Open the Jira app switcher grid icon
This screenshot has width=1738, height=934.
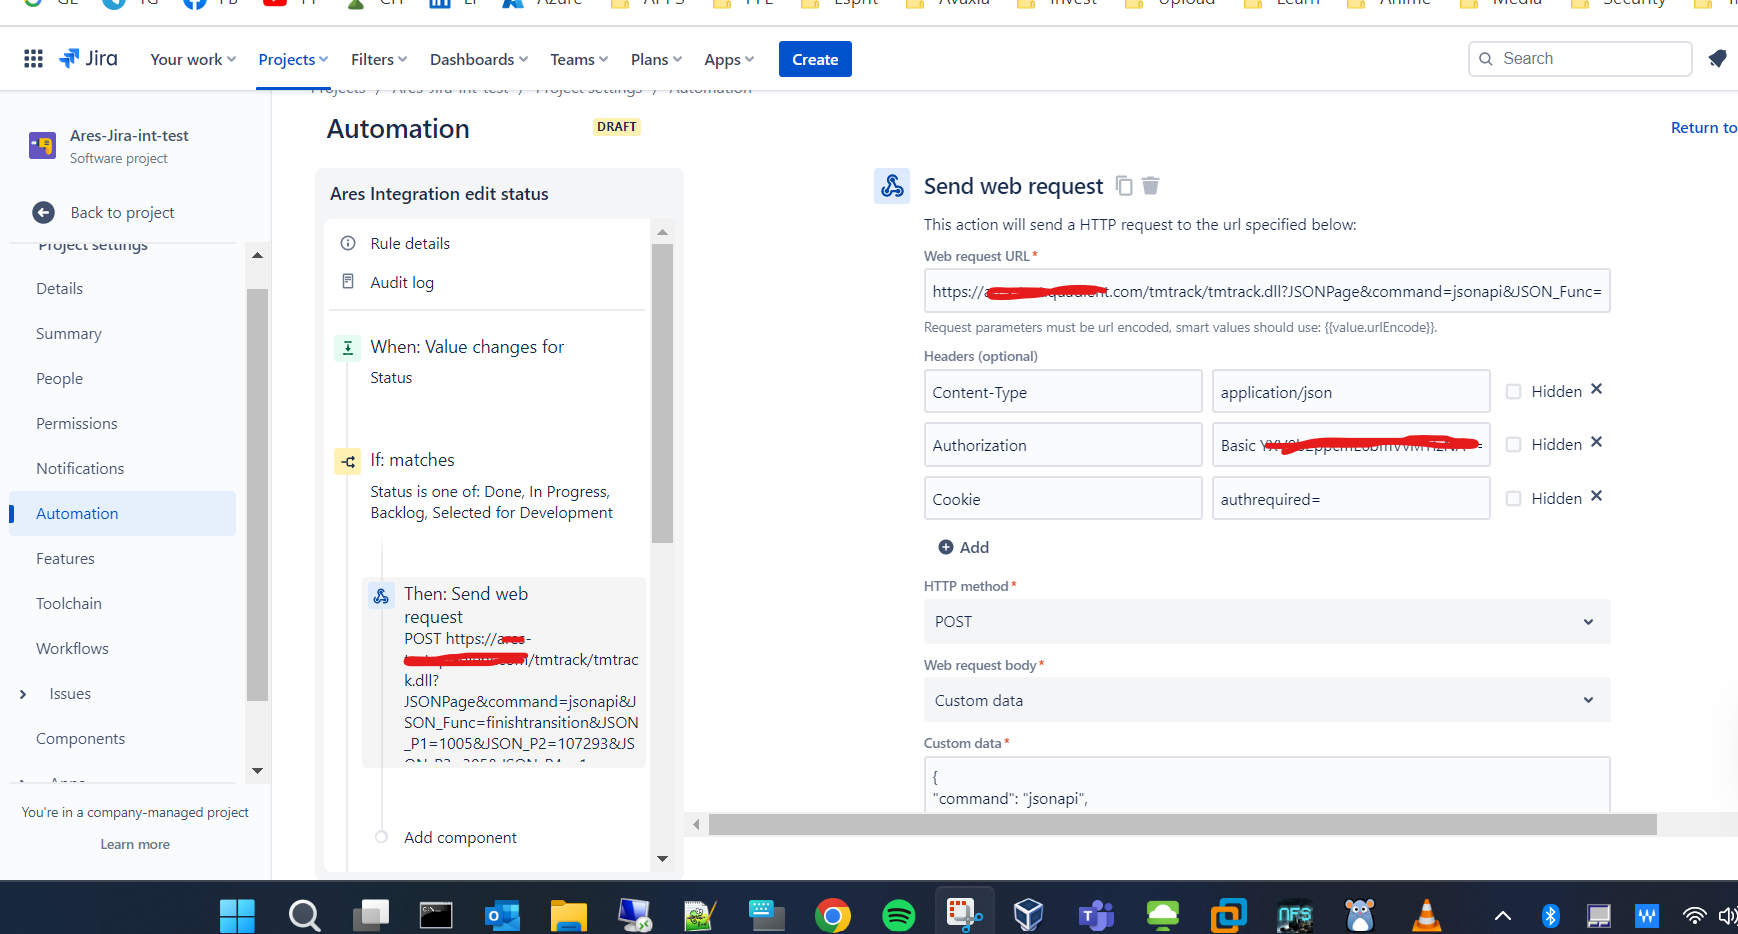(33, 59)
